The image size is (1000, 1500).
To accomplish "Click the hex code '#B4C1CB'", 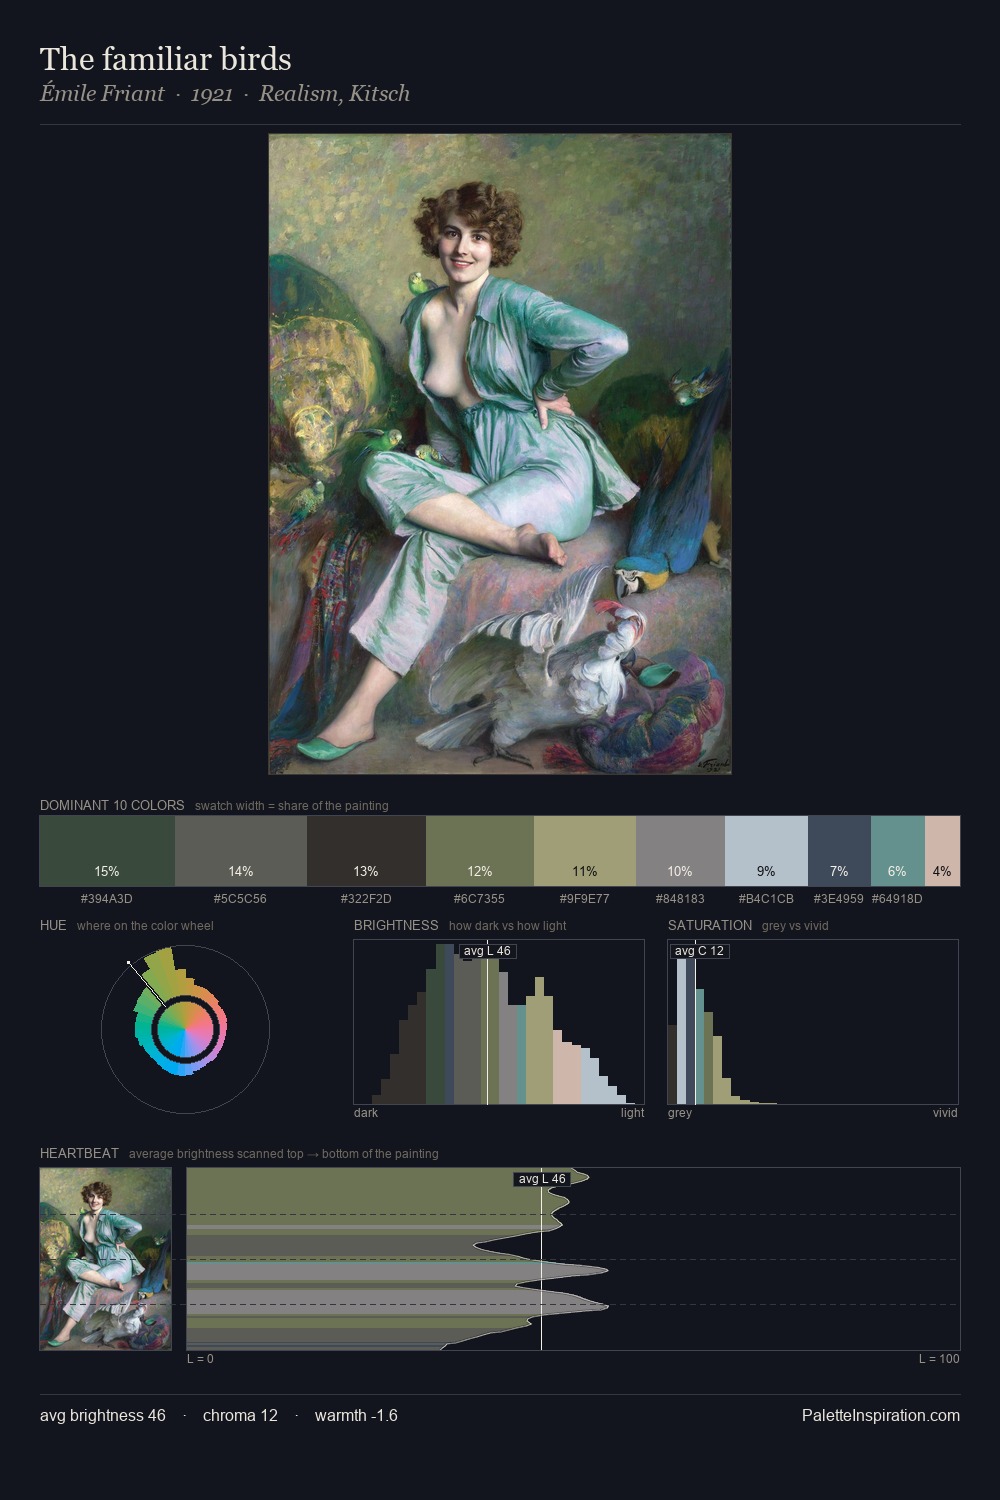I will click(x=766, y=898).
